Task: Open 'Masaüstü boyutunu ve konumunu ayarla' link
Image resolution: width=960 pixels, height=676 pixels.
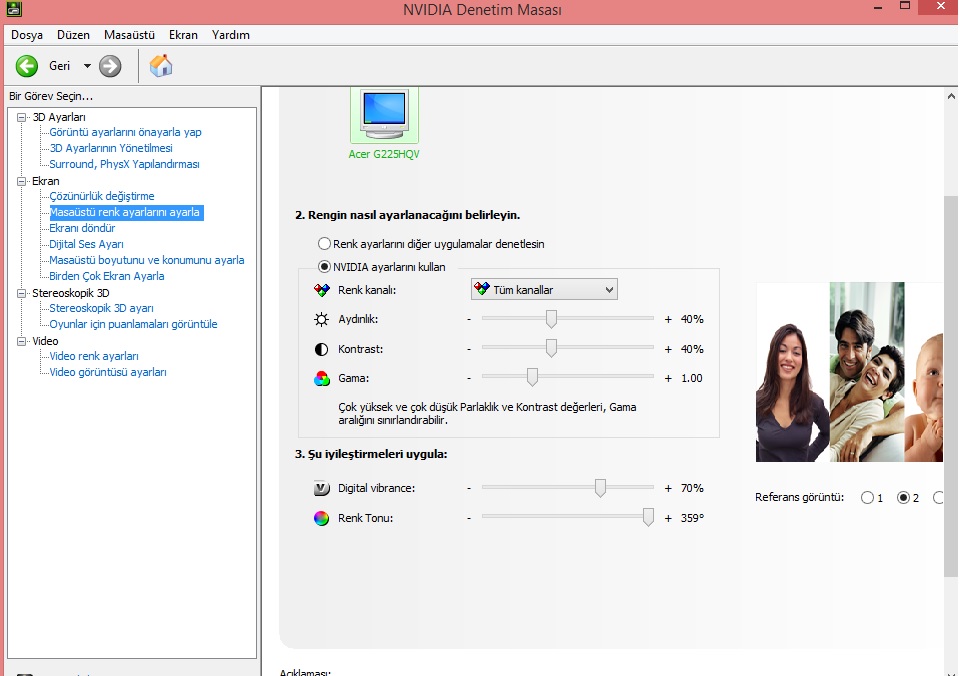Action: click(146, 260)
